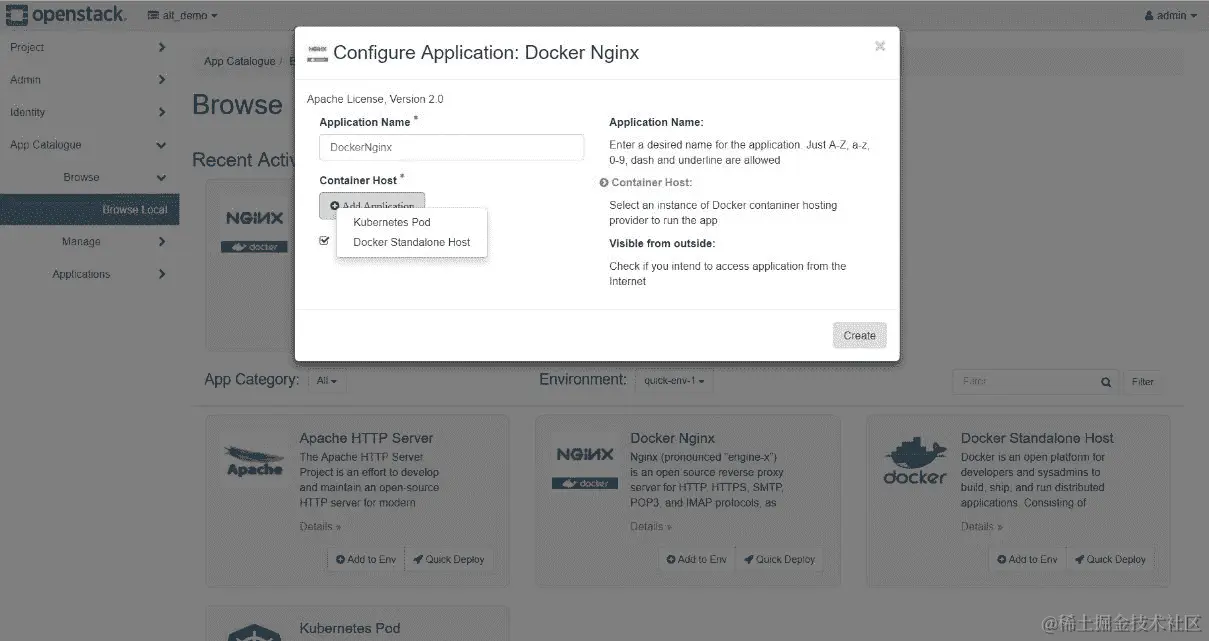Expand the Admin sidebar section

click(90, 80)
